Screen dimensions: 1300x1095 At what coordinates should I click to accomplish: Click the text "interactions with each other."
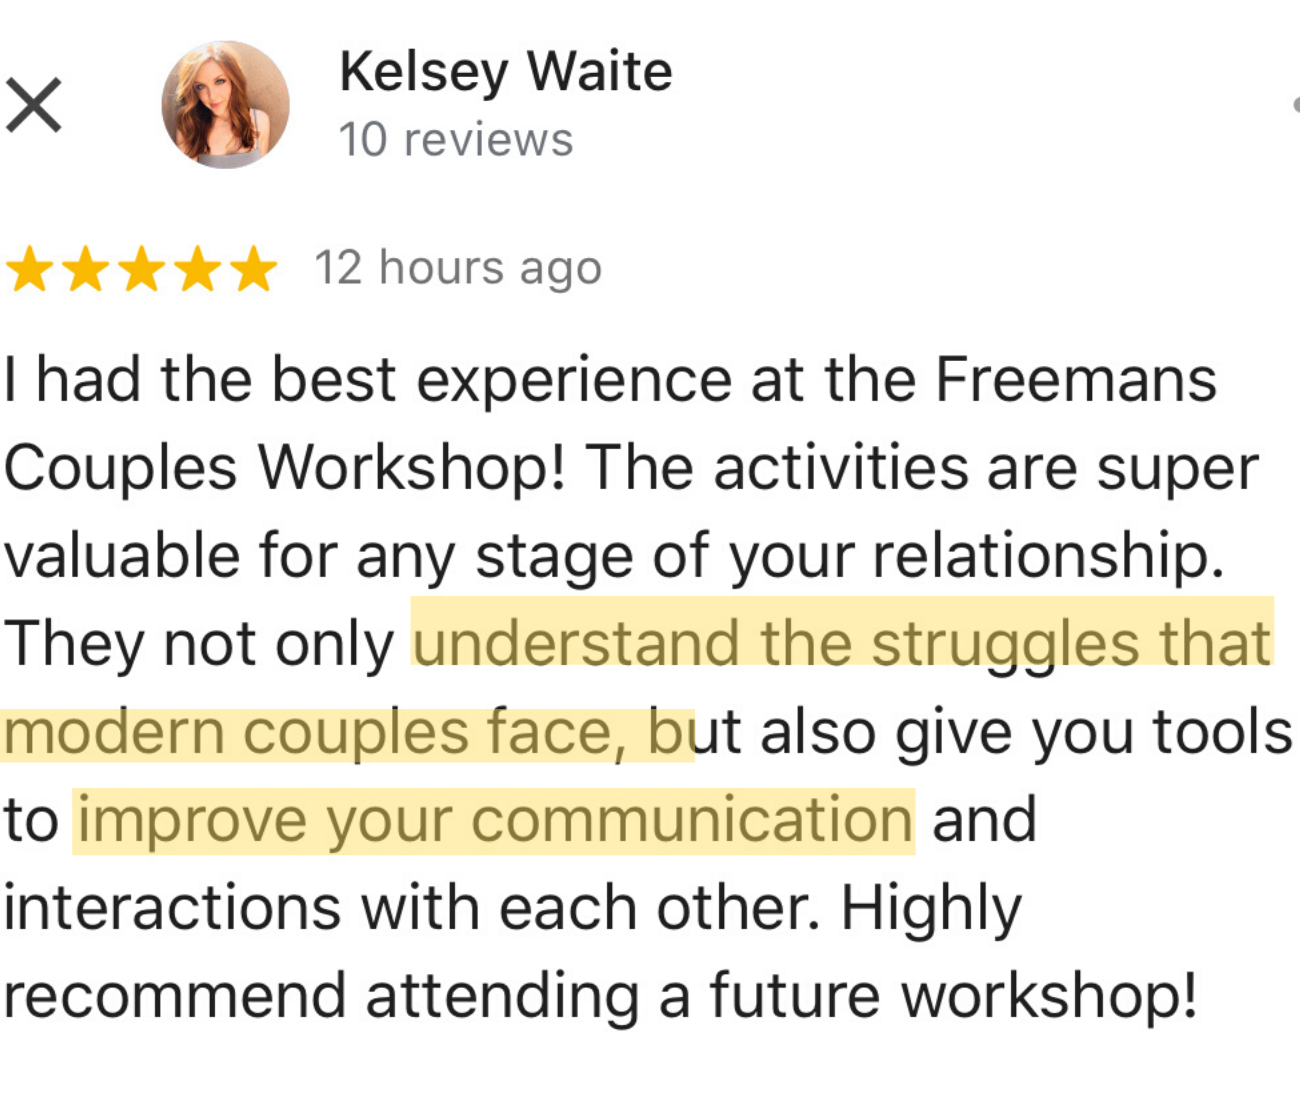point(412,909)
